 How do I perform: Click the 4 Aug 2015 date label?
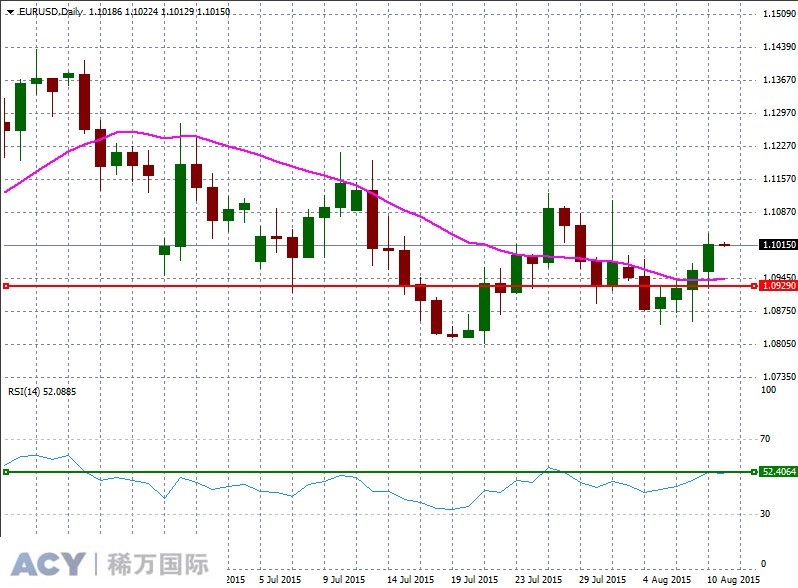tap(667, 579)
